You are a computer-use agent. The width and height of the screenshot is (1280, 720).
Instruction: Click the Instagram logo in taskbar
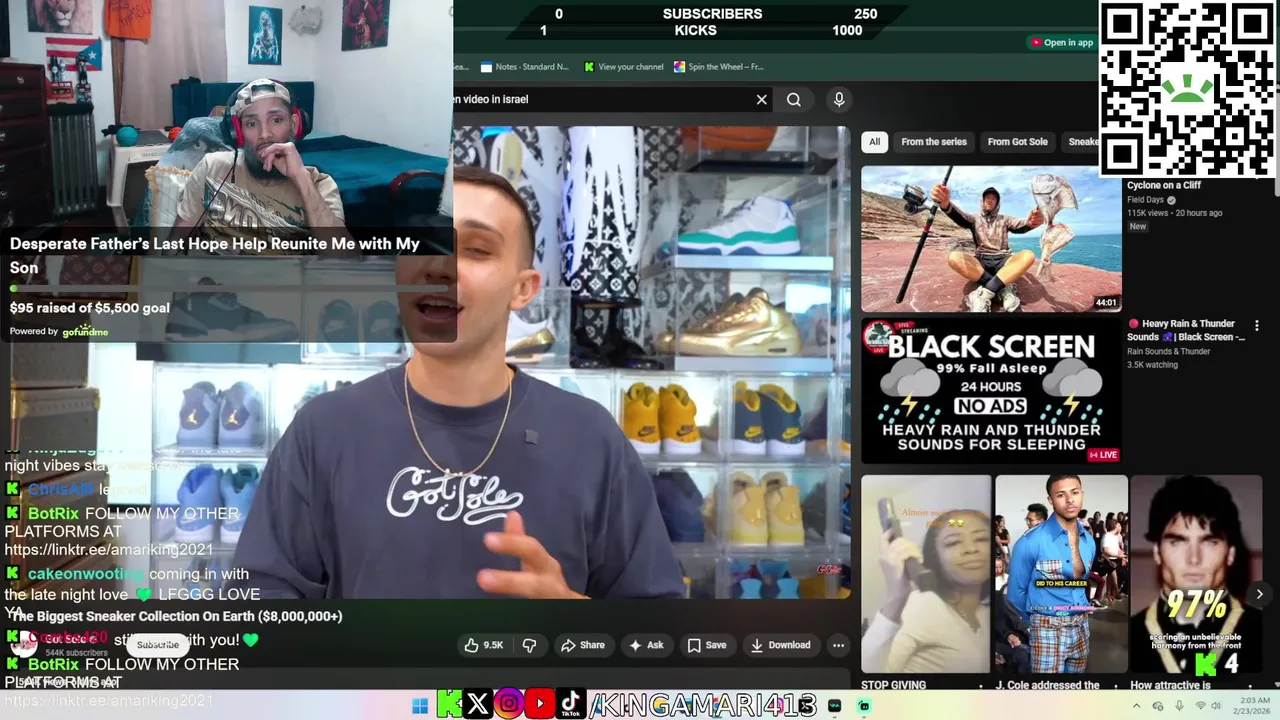click(x=509, y=705)
